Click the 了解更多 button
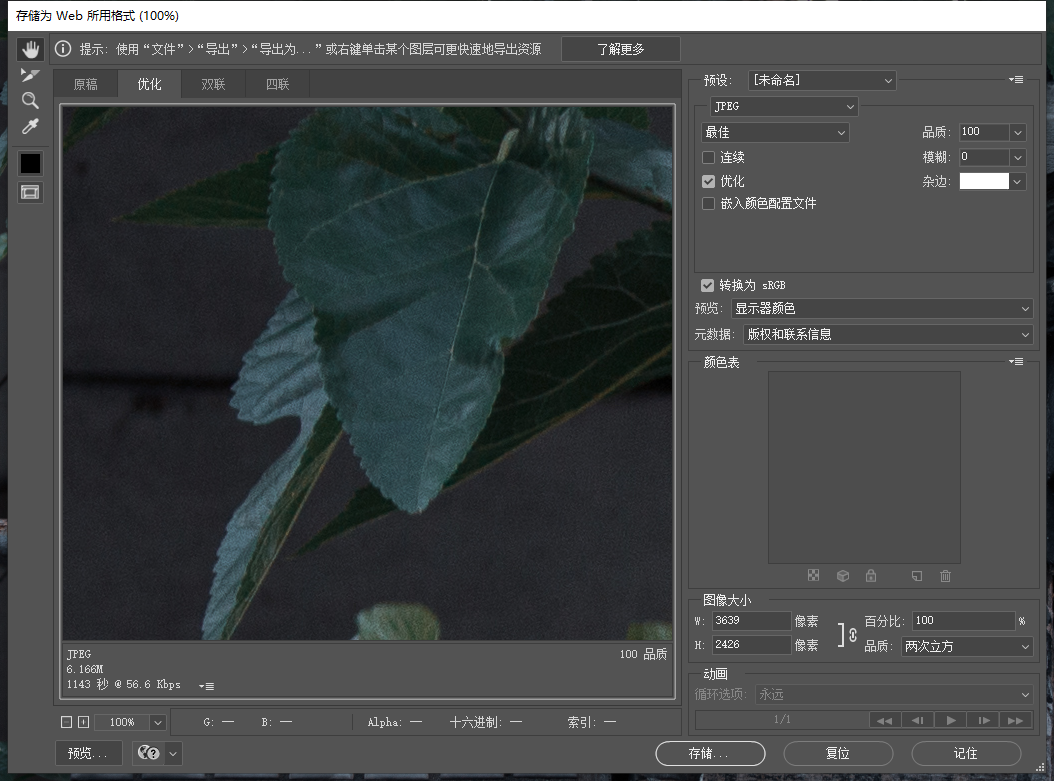The image size is (1054, 781). pos(620,49)
